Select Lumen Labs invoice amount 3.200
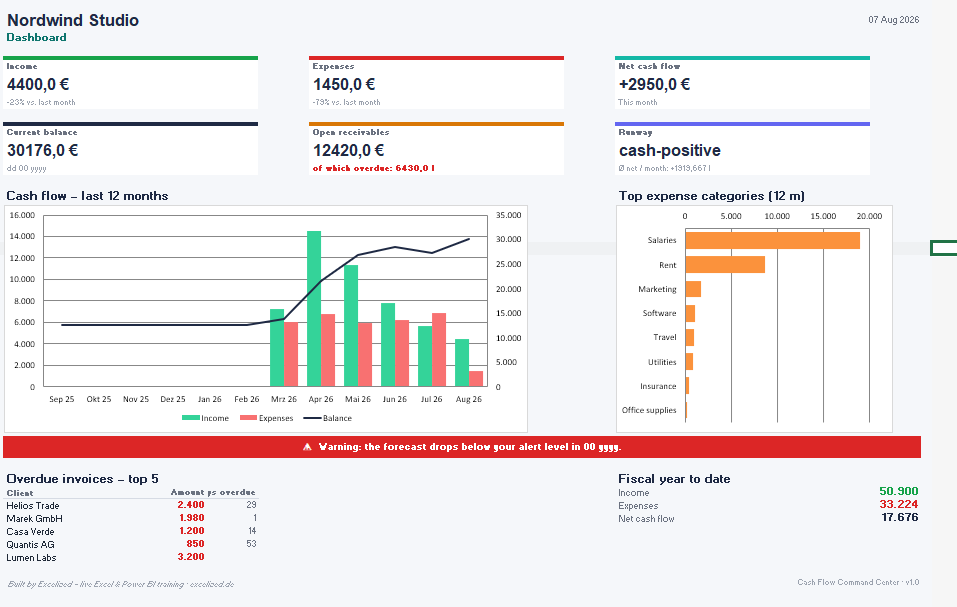This screenshot has height=607, width=957. (191, 556)
